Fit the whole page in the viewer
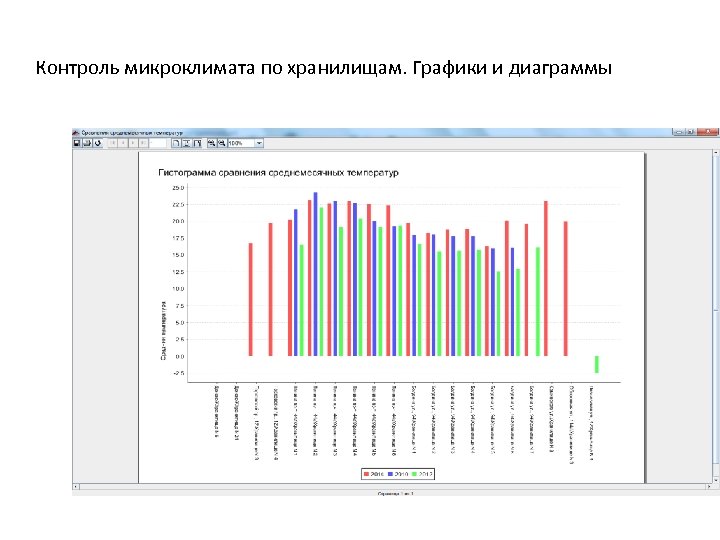720x540 pixels. click(x=186, y=143)
